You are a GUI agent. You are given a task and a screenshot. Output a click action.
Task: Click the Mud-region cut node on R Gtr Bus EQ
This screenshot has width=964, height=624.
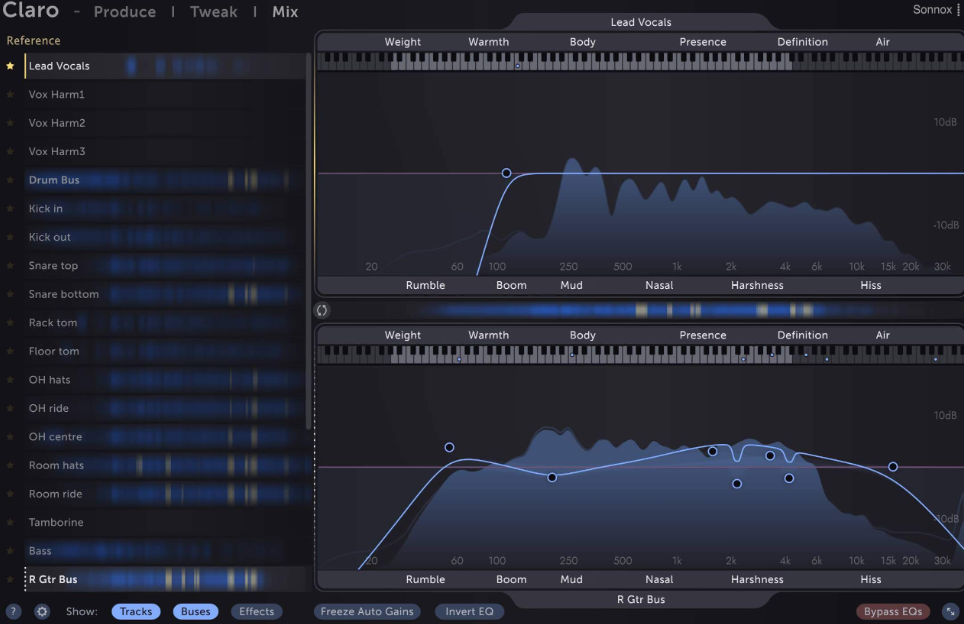click(x=552, y=478)
